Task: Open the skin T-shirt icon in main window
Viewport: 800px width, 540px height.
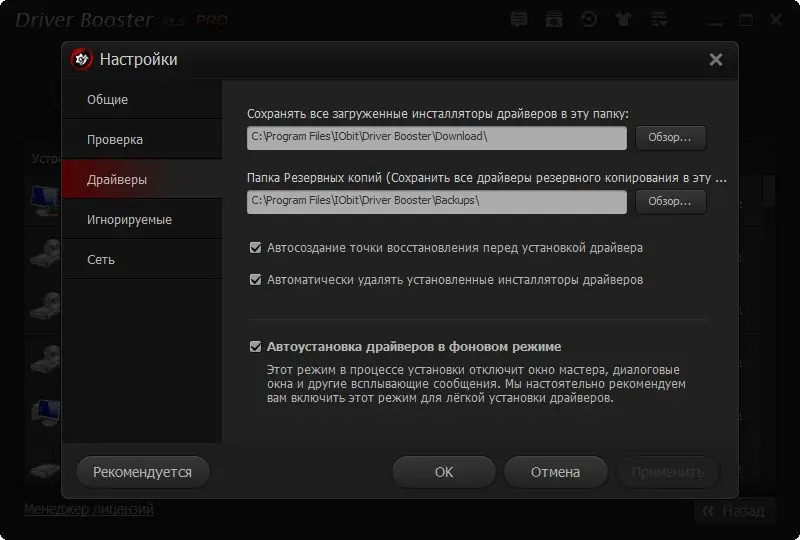Action: 623,20
